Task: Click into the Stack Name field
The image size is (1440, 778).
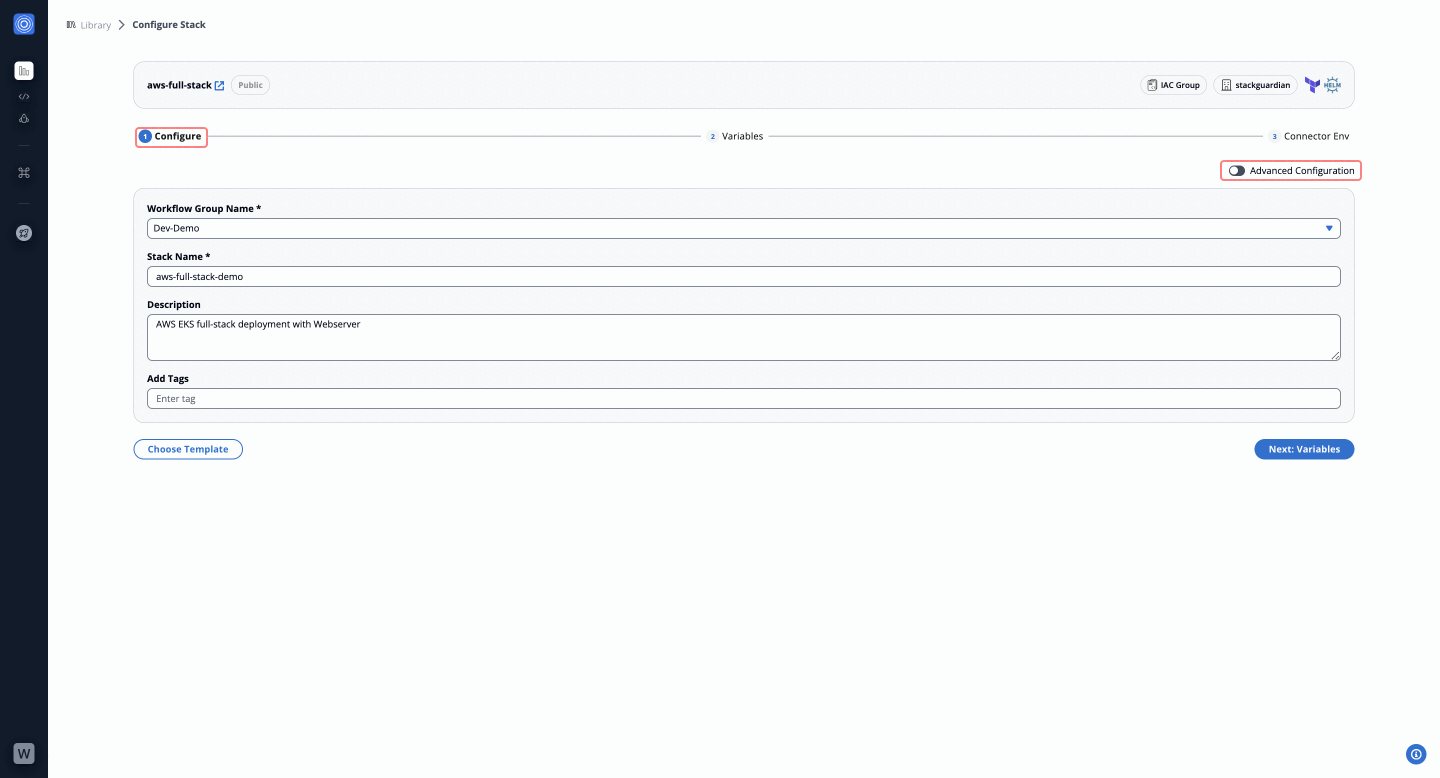Action: pyautogui.click(x=743, y=276)
